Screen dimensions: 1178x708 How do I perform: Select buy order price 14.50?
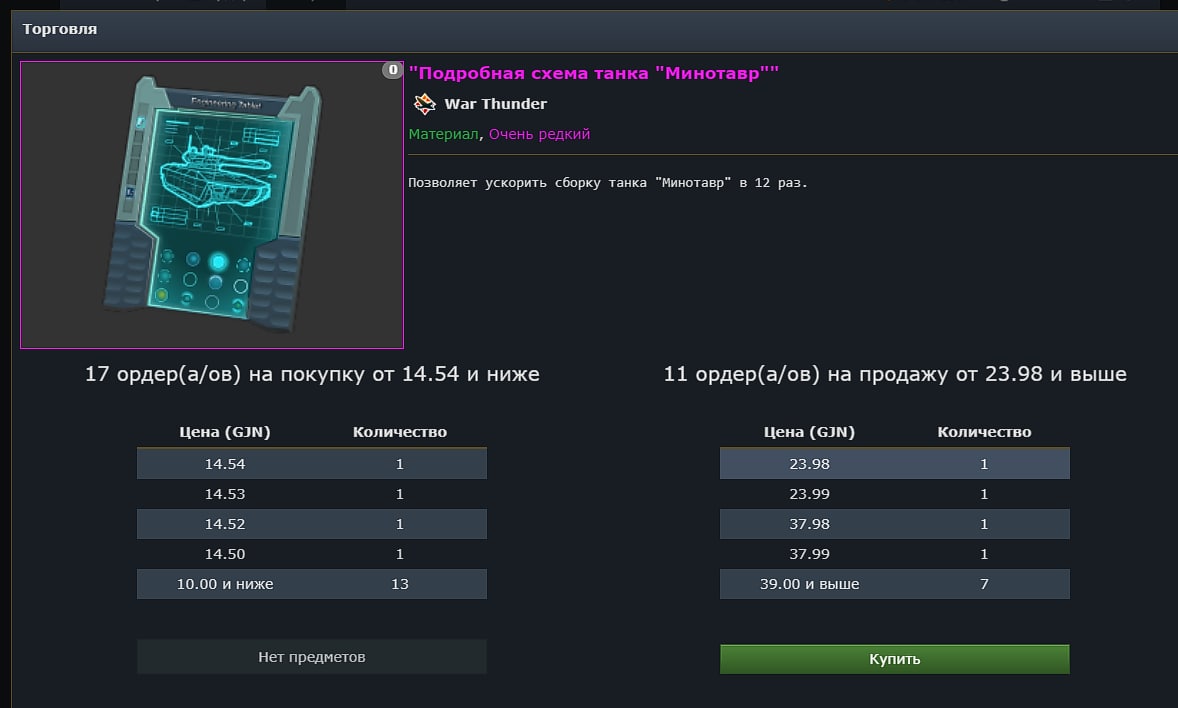click(225, 554)
